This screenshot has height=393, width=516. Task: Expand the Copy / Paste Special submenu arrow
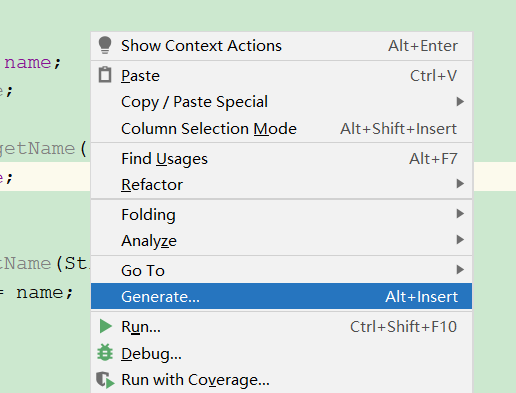pyautogui.click(x=460, y=101)
